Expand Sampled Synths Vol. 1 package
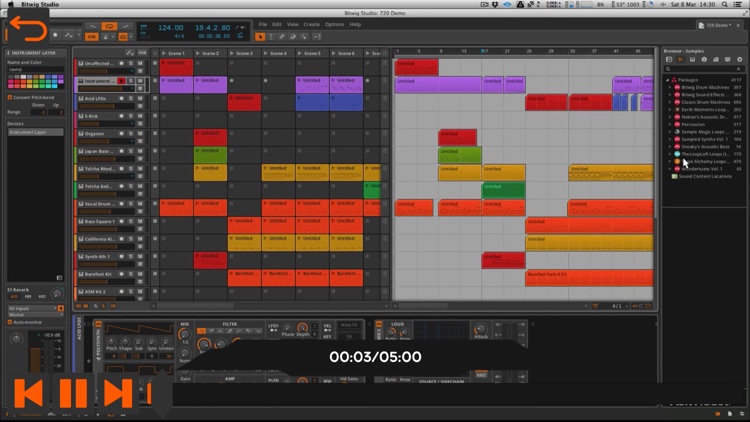The image size is (750, 422). click(x=670, y=139)
